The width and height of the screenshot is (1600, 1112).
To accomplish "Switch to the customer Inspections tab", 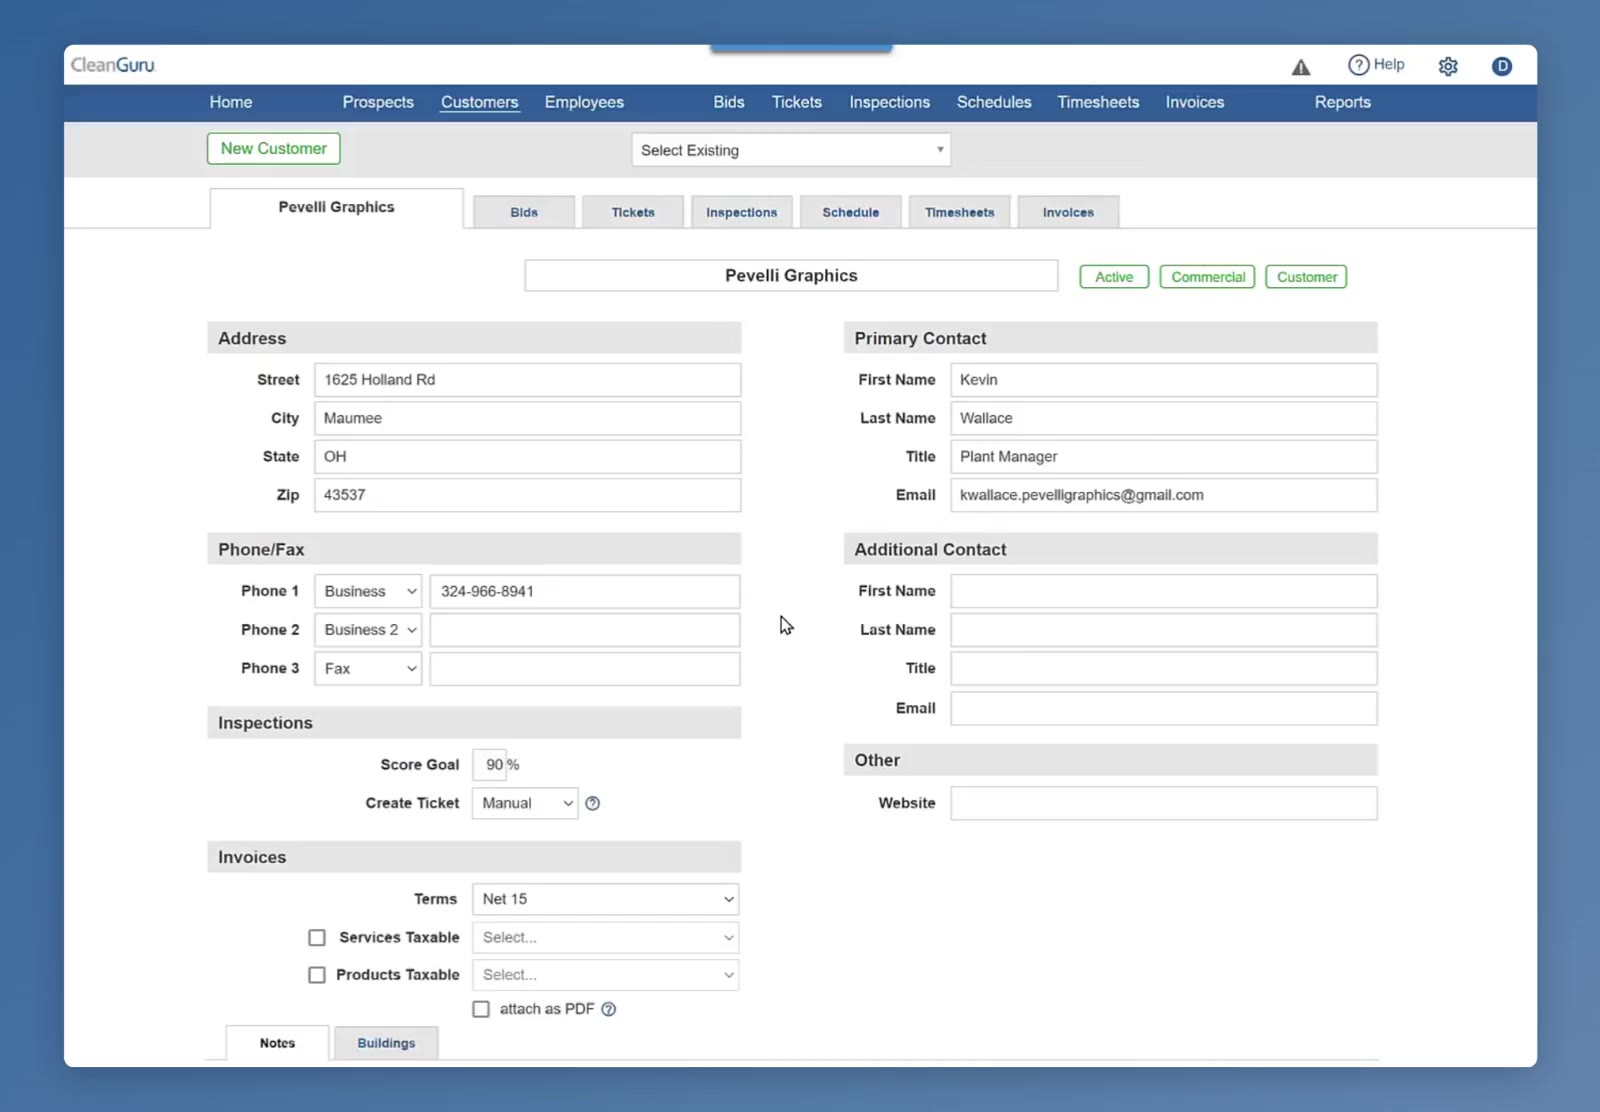I will click(x=741, y=212).
